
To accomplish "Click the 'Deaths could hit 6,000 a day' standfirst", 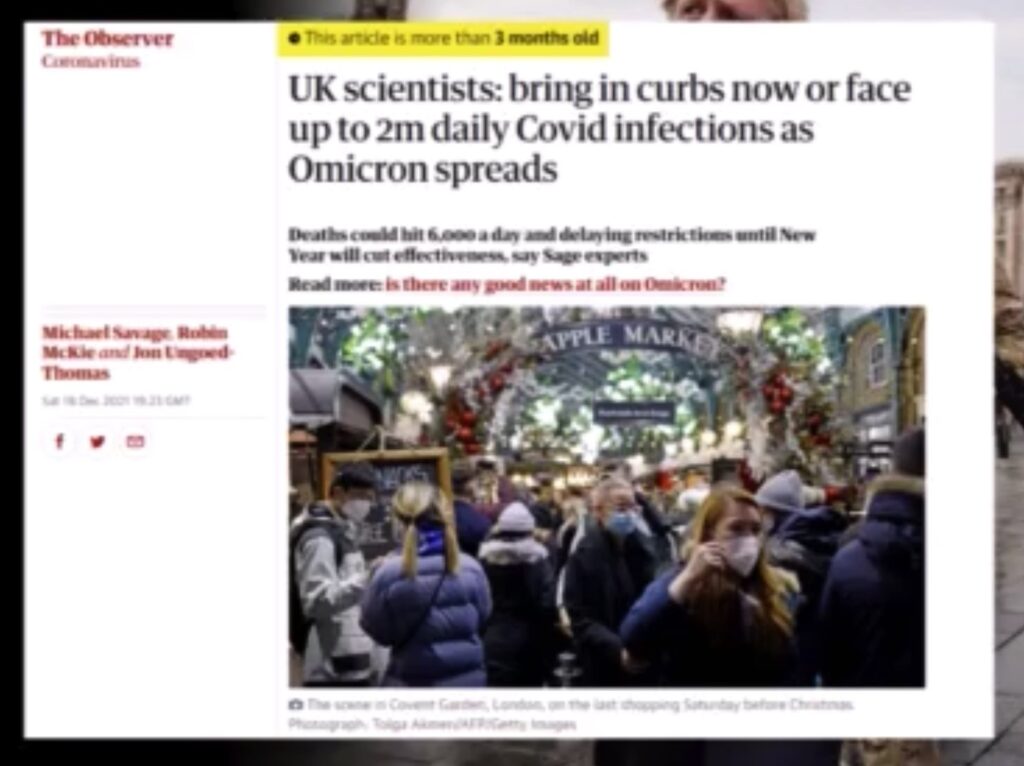I will tap(552, 244).
